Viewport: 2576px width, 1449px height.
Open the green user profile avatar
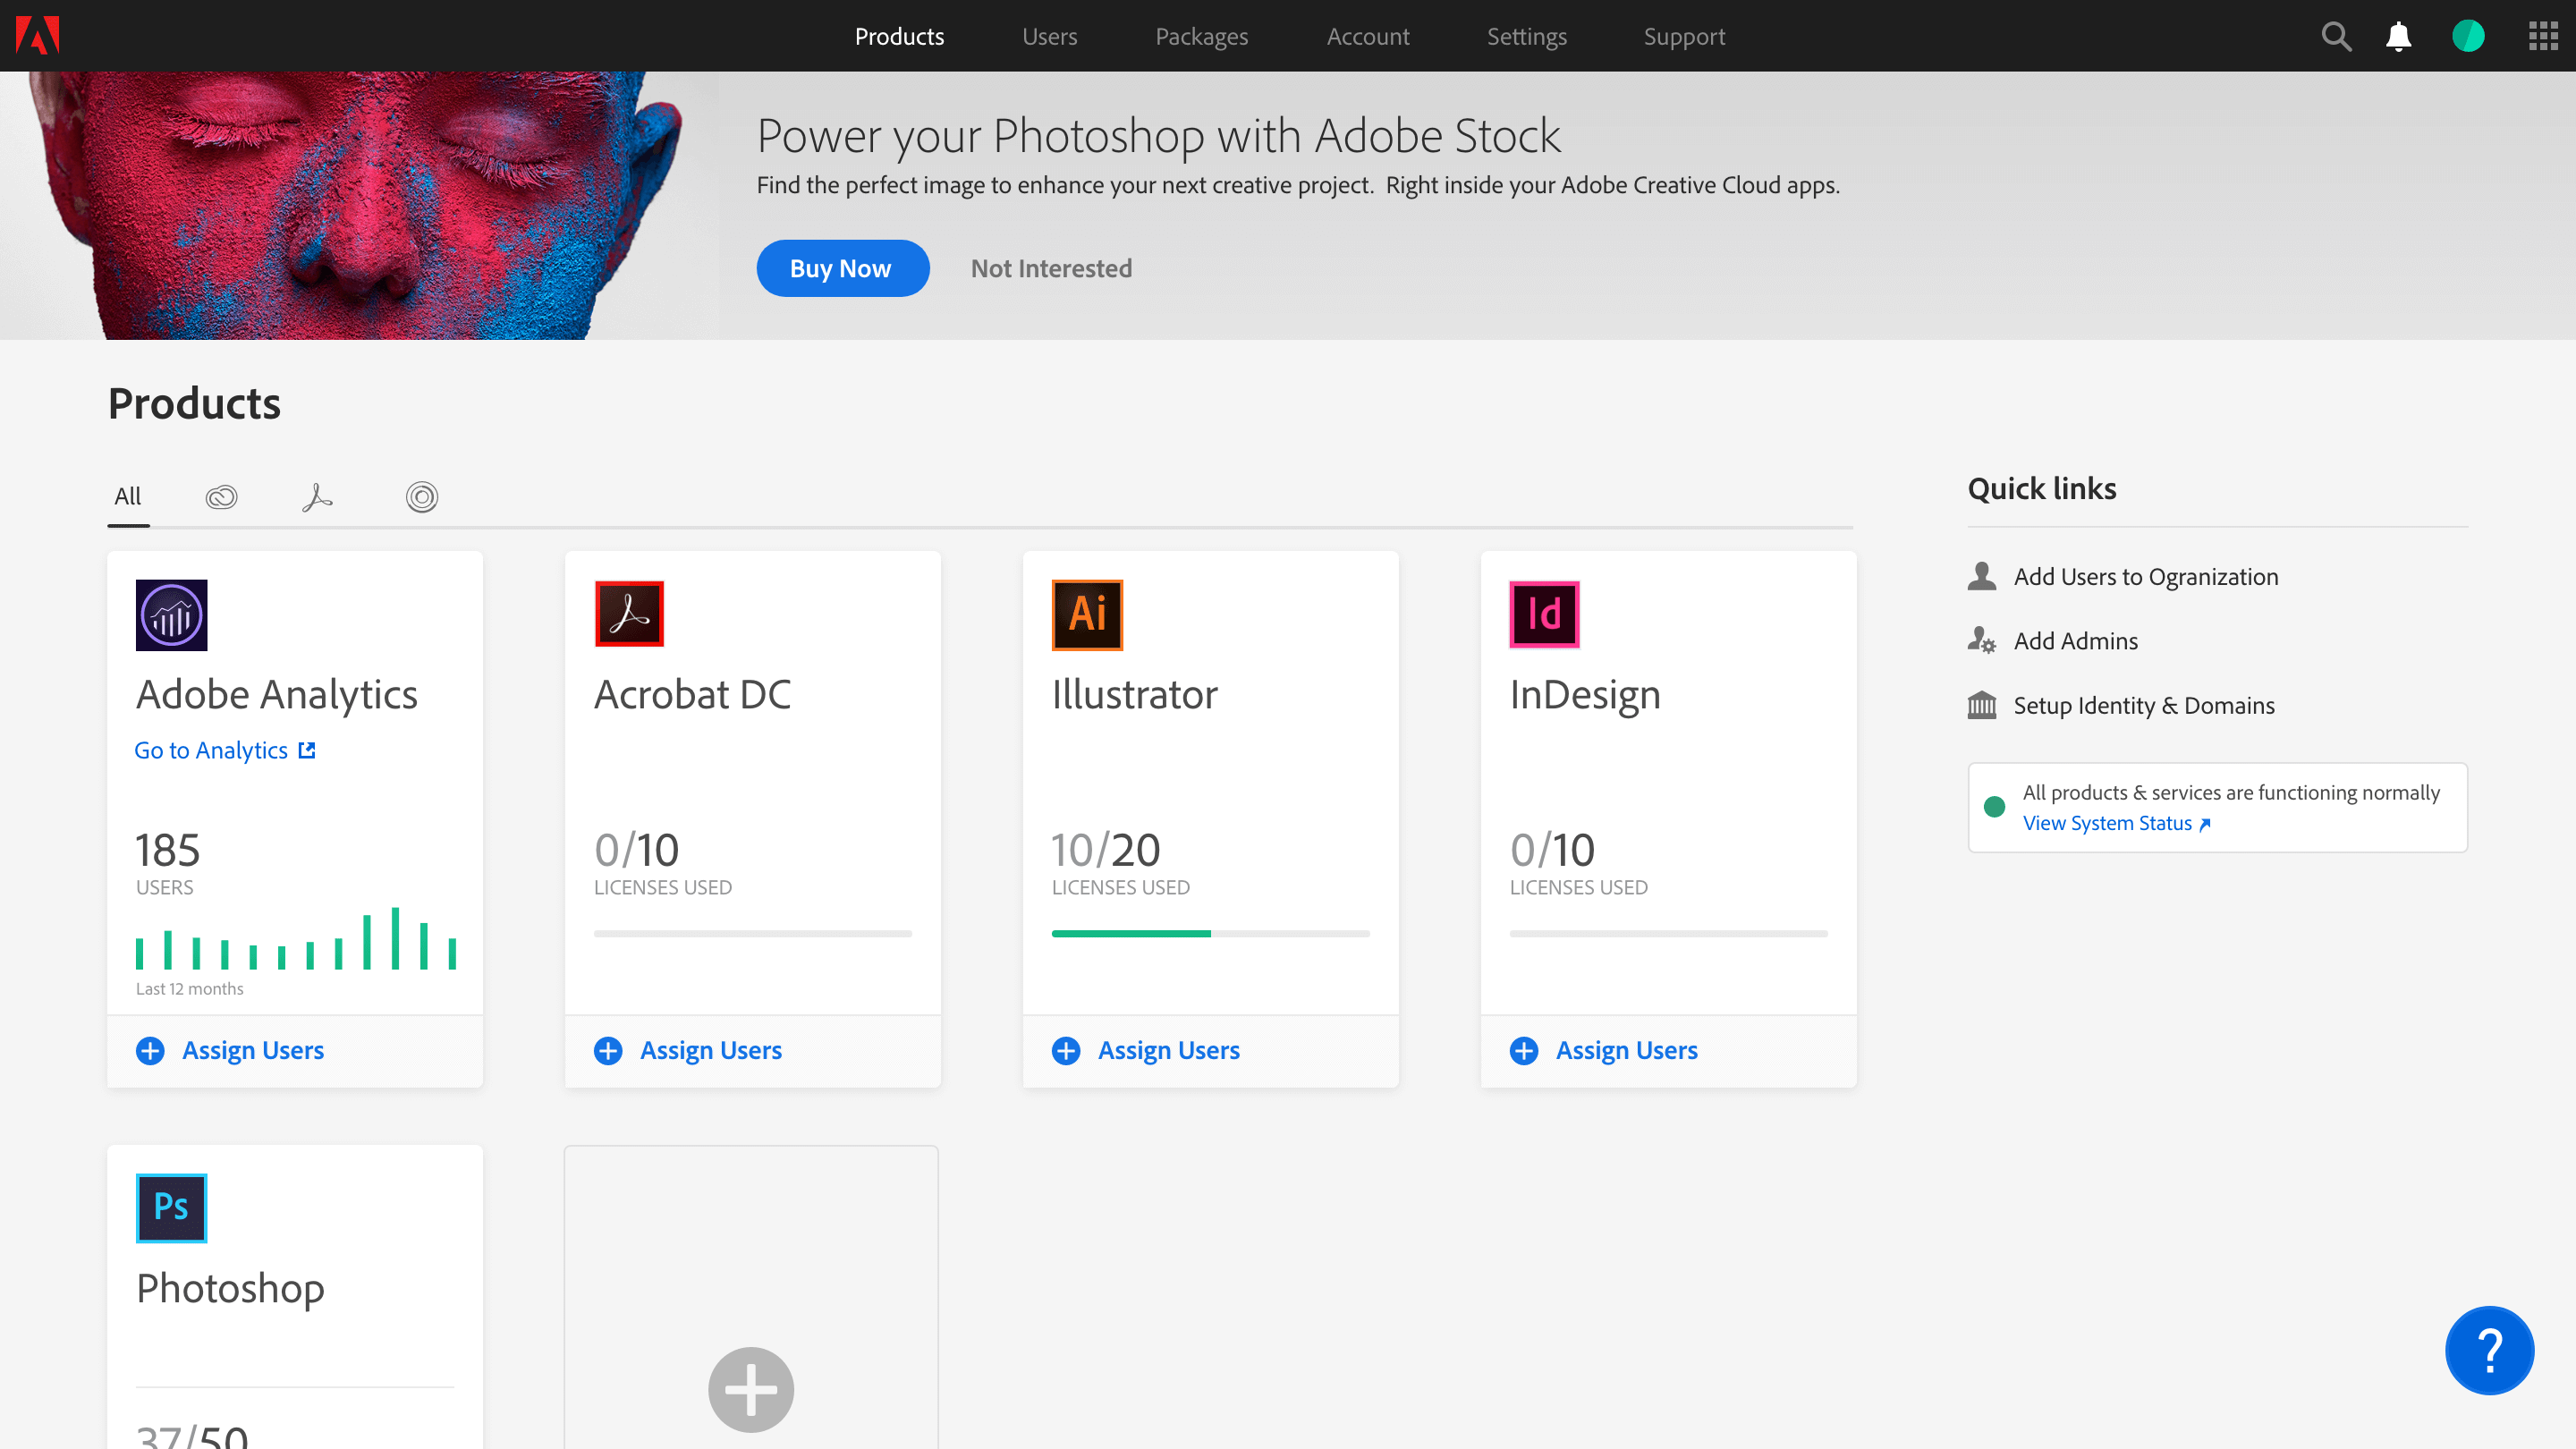[x=2468, y=37]
